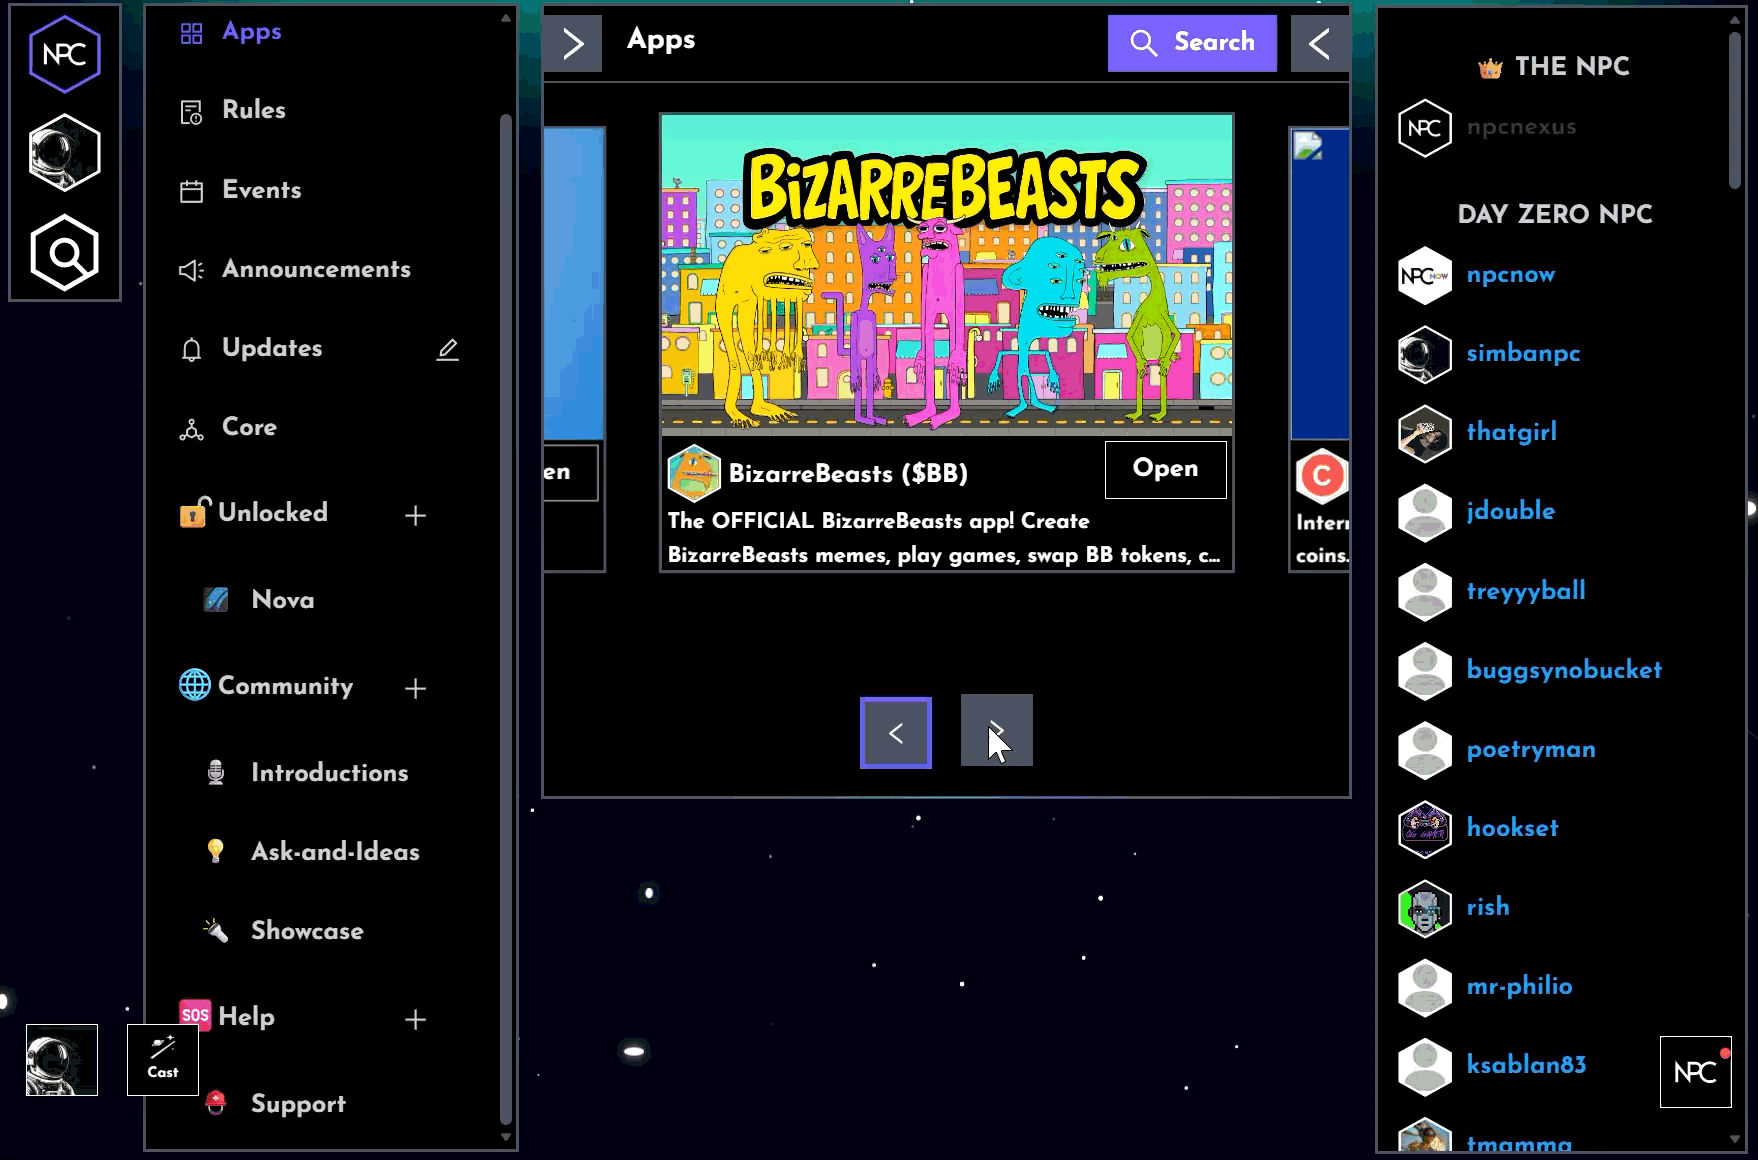Viewport: 1758px width, 1160px height.
Task: Click the thatgirl avatar photo
Action: click(1425, 433)
